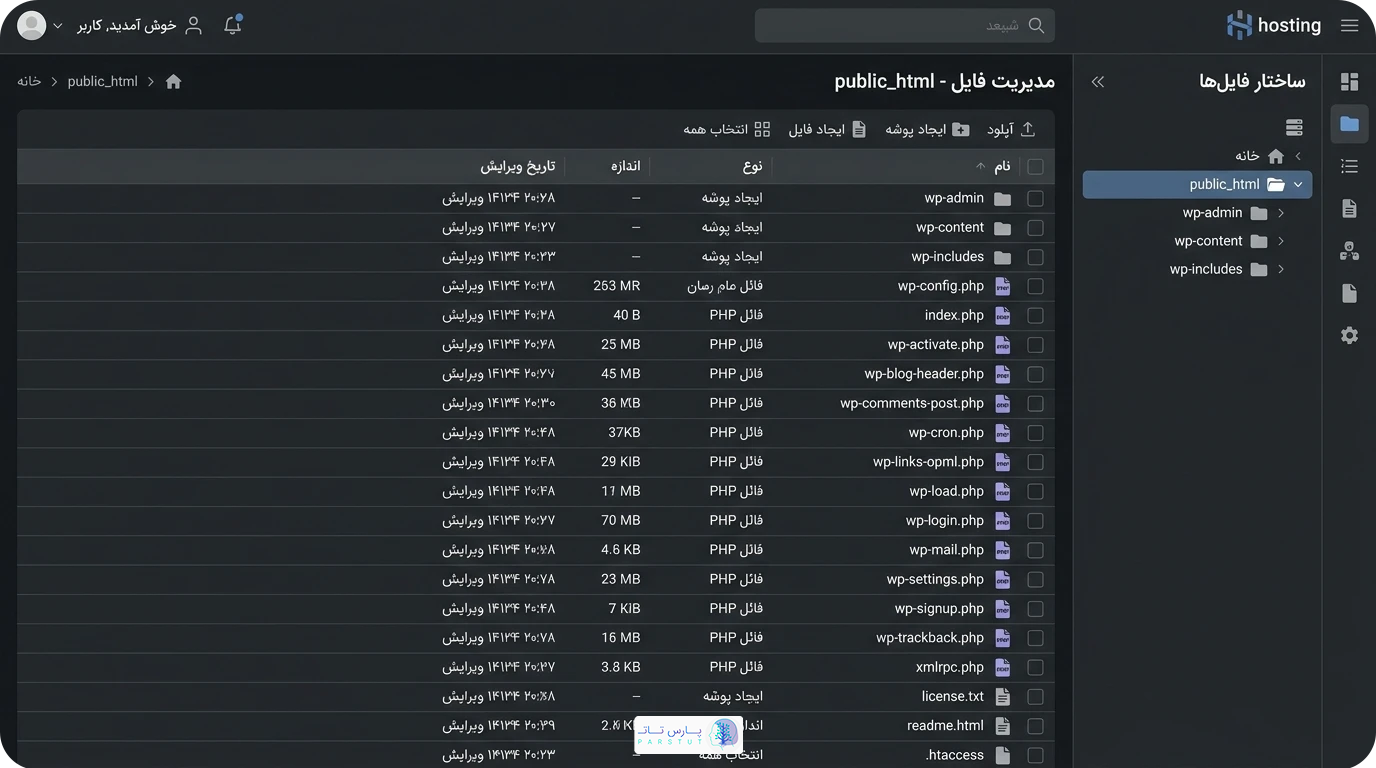1376x768 pixels.
Task: Click انتخاب همه in the toolbar above the table
Action: tap(727, 130)
